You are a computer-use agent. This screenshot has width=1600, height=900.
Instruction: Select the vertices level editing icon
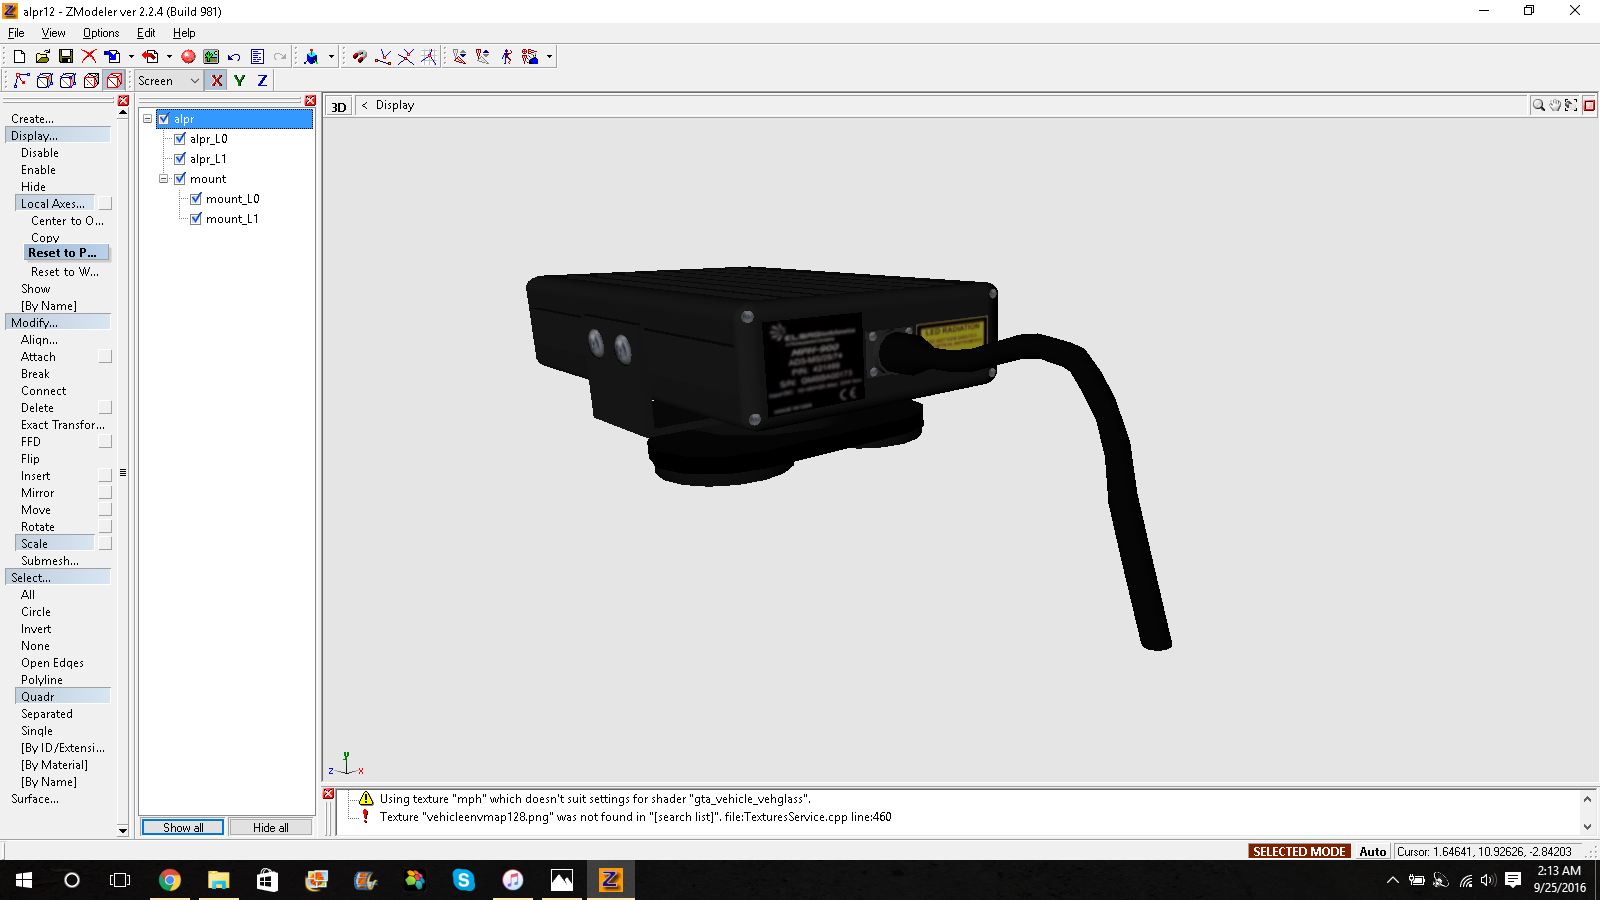coord(21,81)
